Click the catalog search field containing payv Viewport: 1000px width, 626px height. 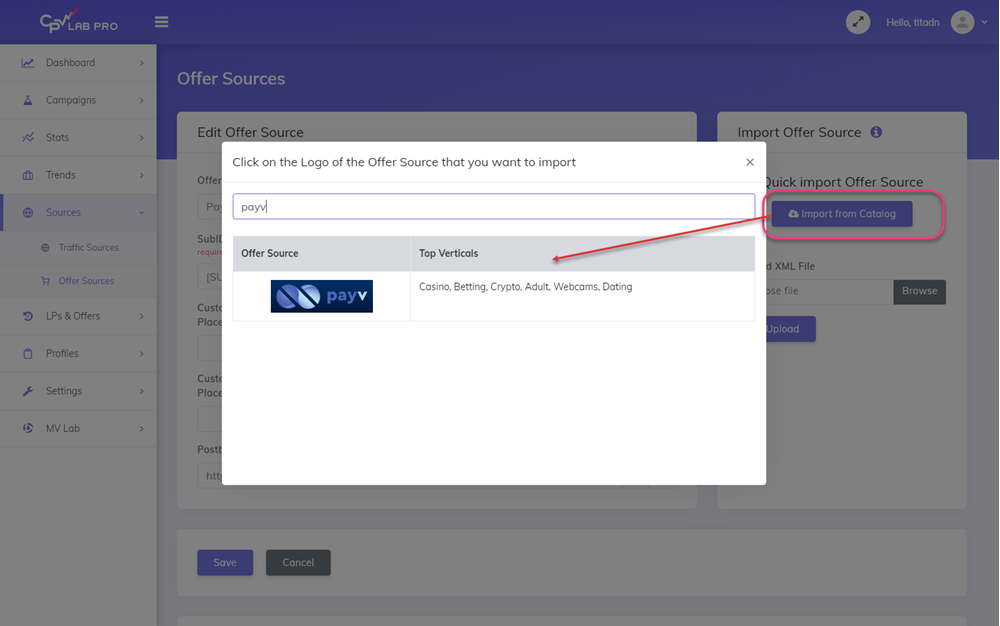[x=494, y=207]
